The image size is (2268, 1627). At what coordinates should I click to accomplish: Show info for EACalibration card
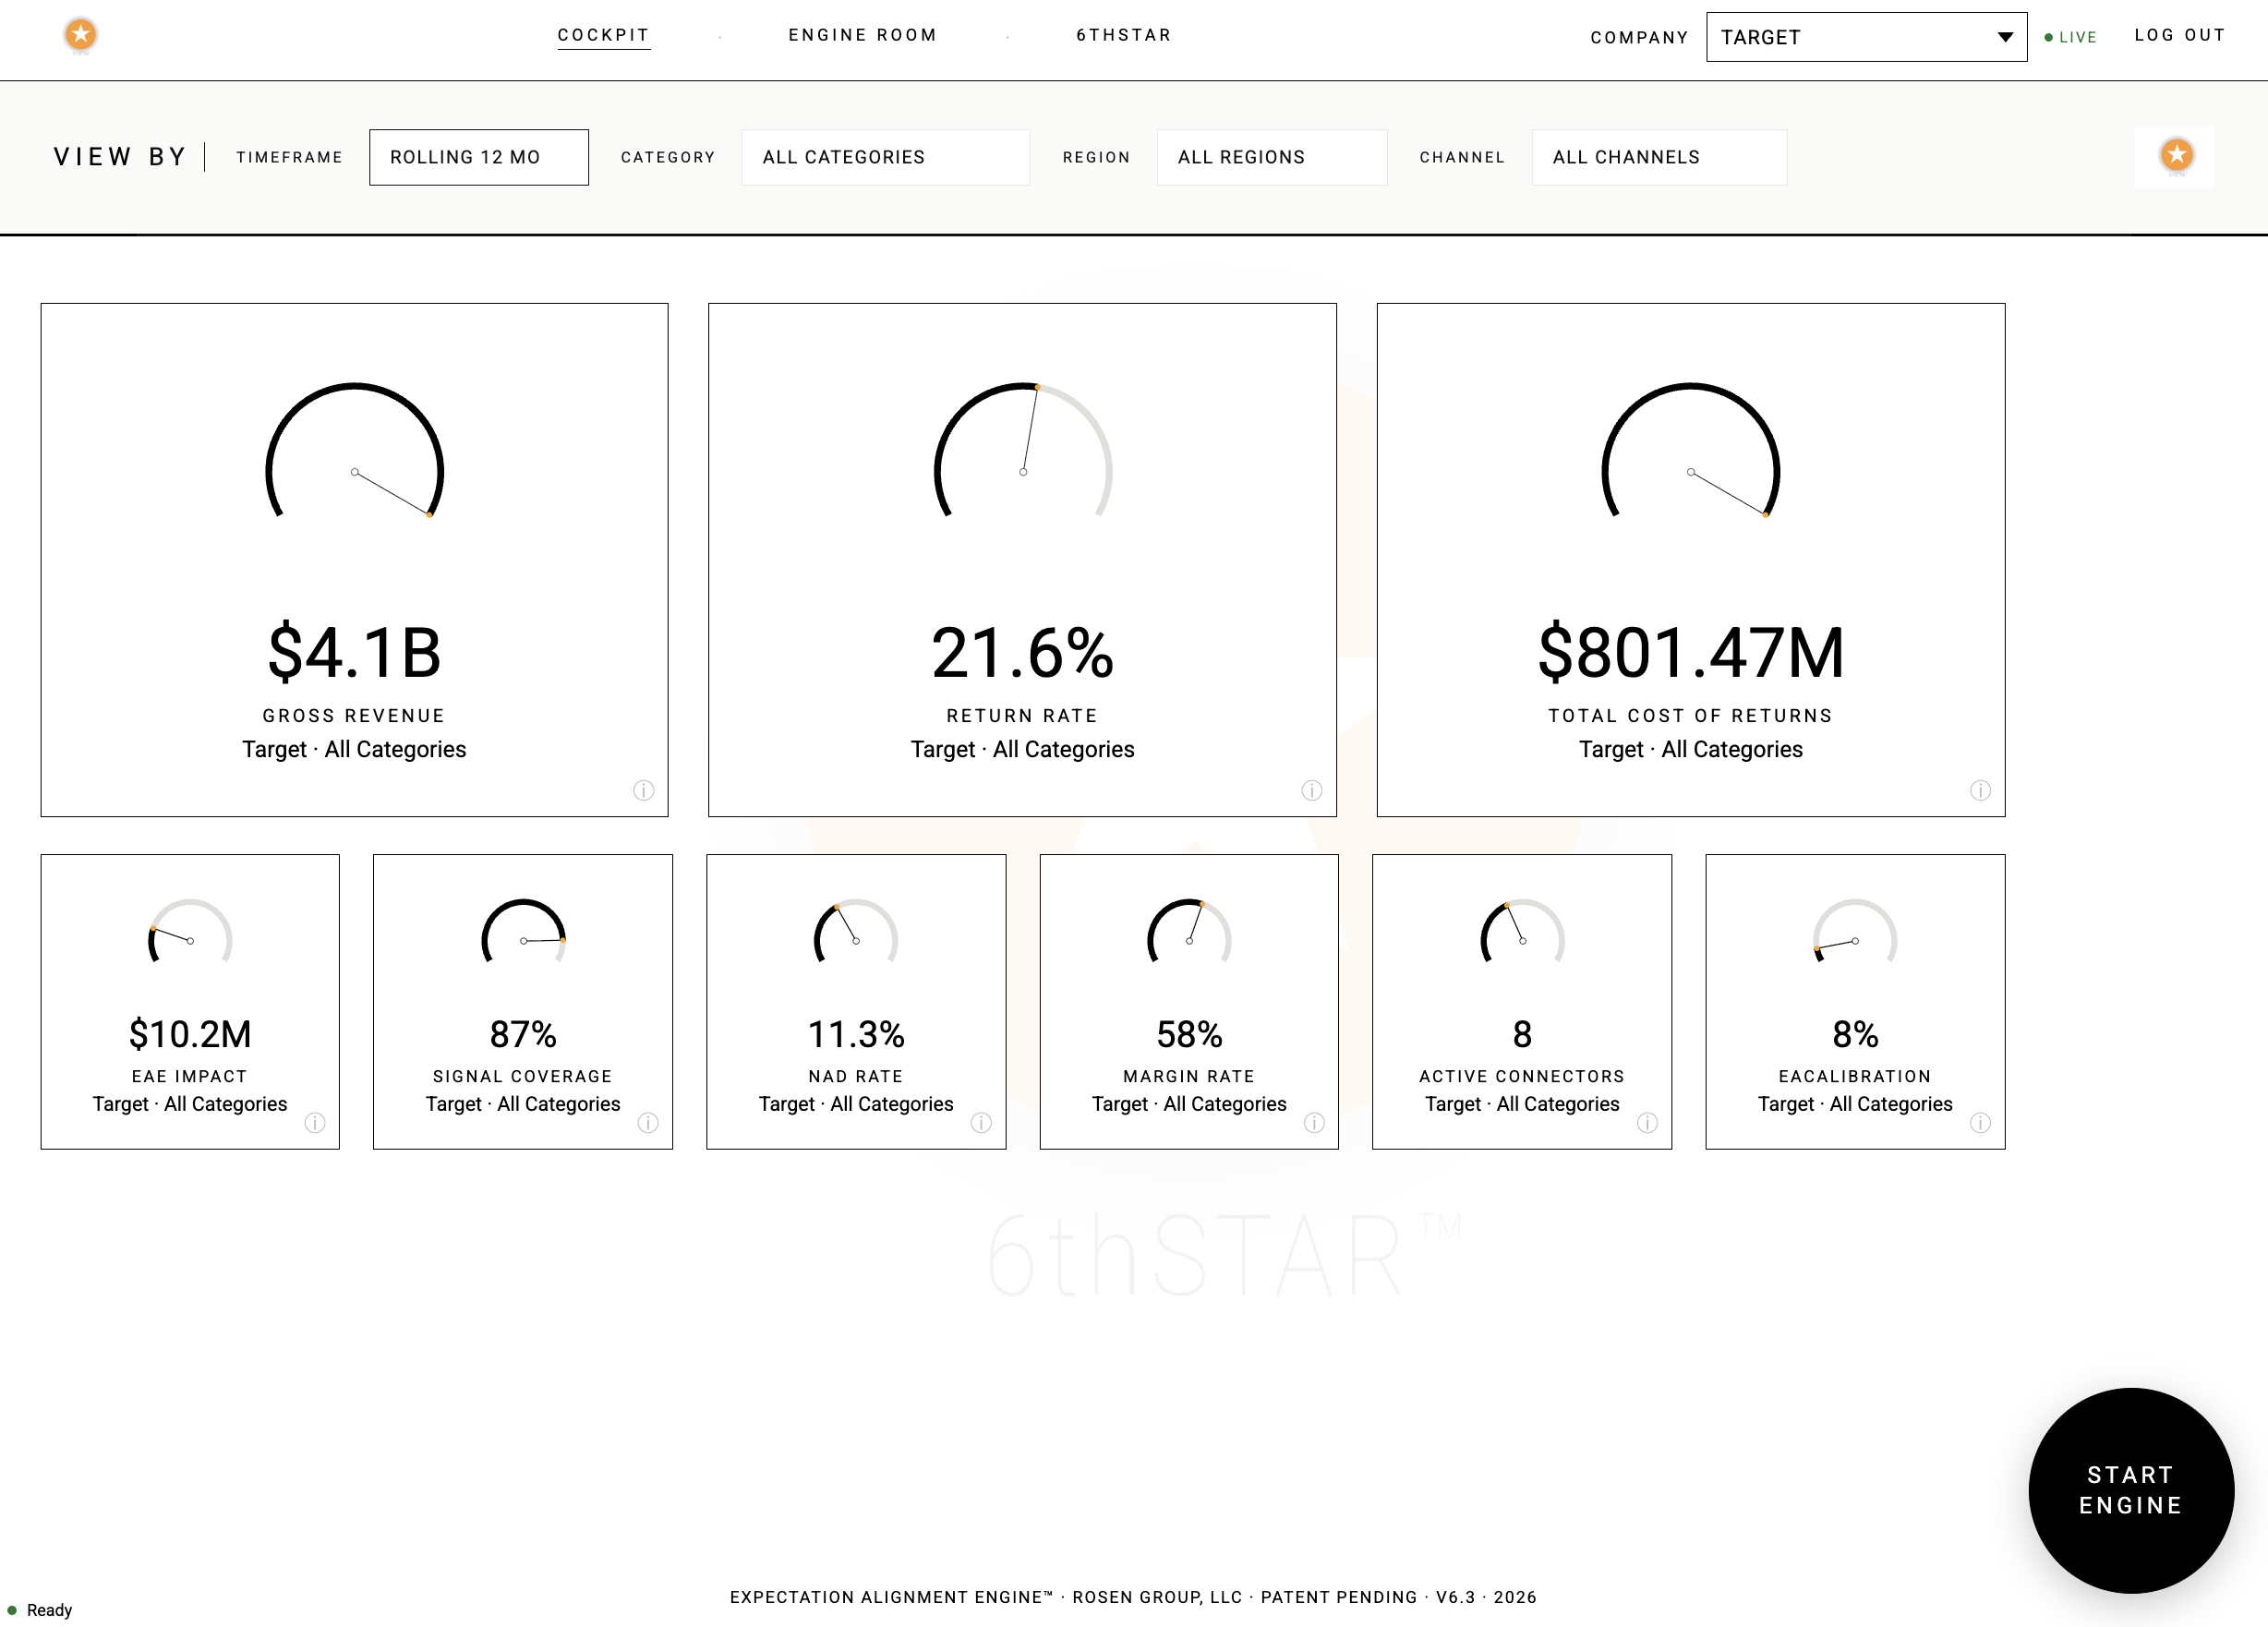coord(1979,1122)
